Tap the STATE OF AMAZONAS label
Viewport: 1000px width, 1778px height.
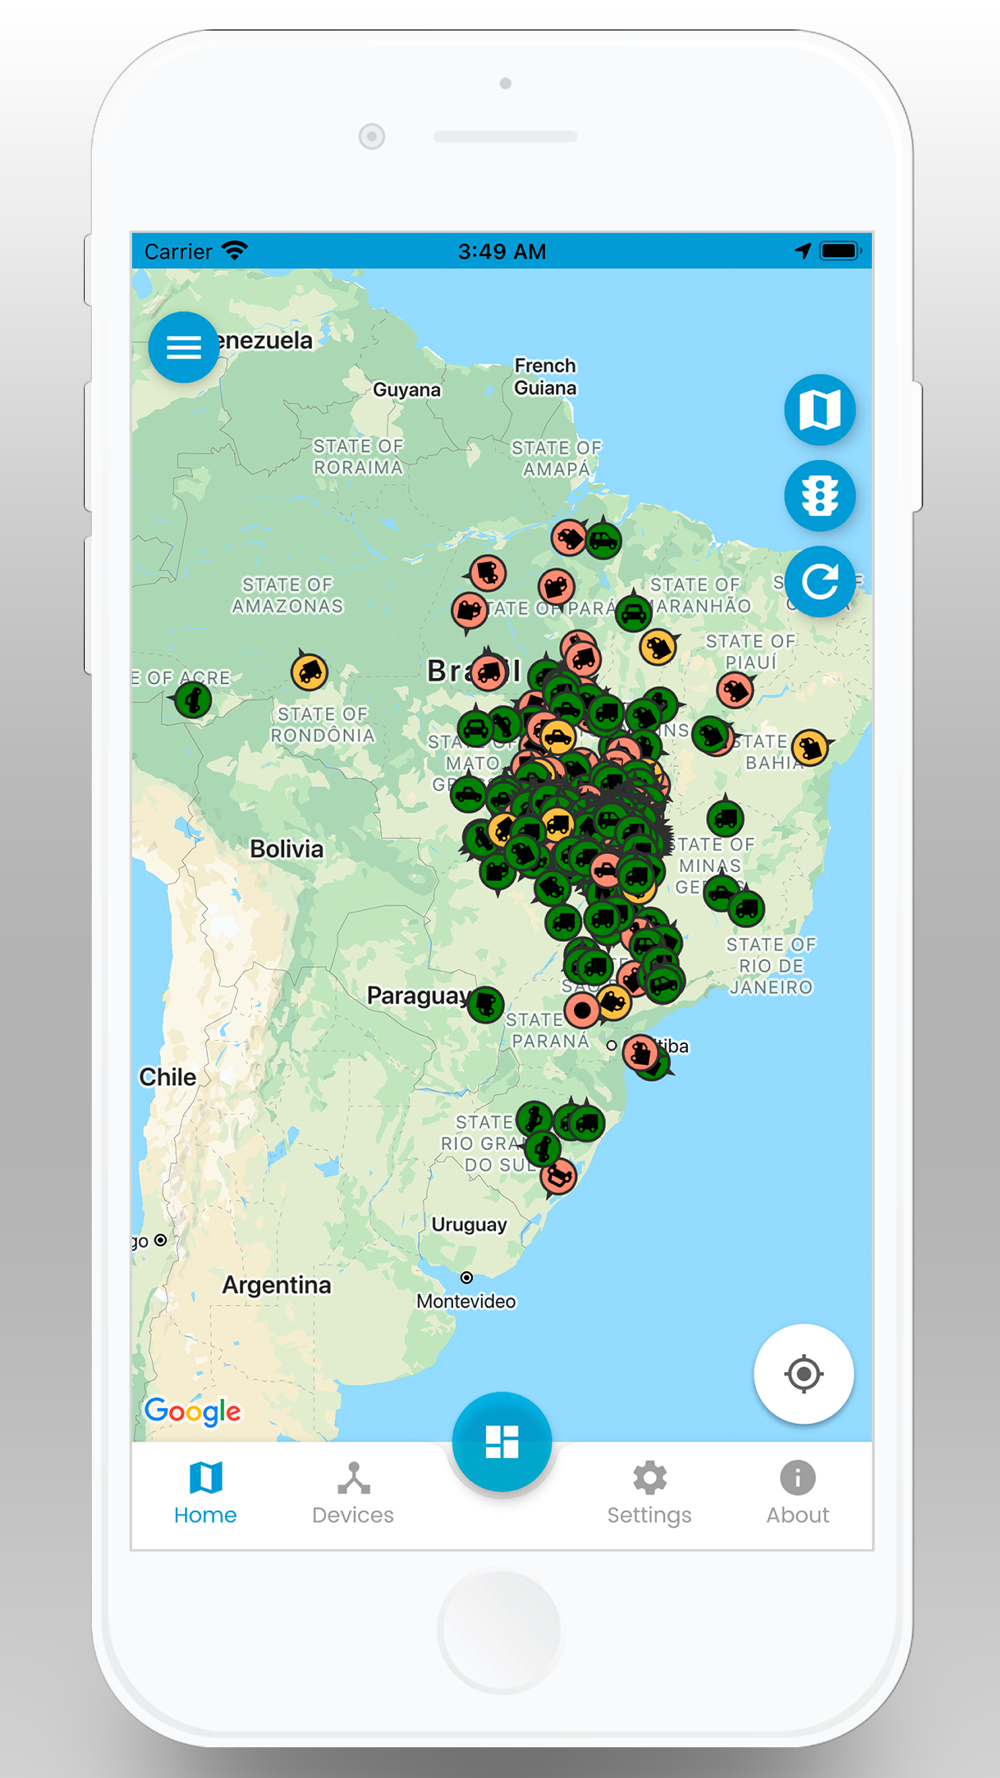point(288,595)
